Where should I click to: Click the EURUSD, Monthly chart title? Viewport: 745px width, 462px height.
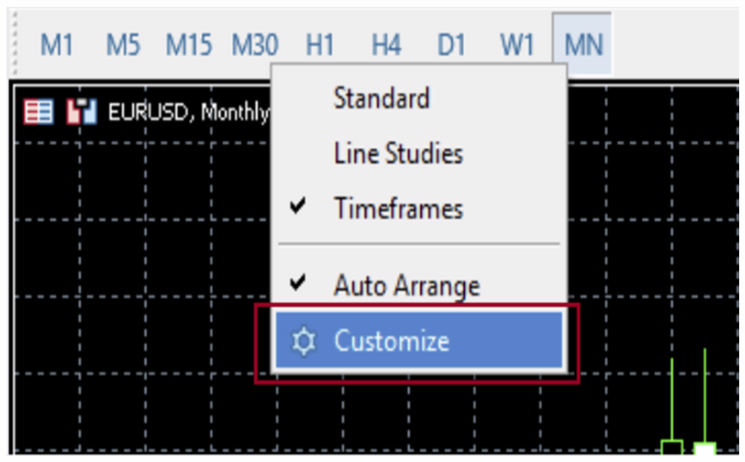tap(187, 111)
